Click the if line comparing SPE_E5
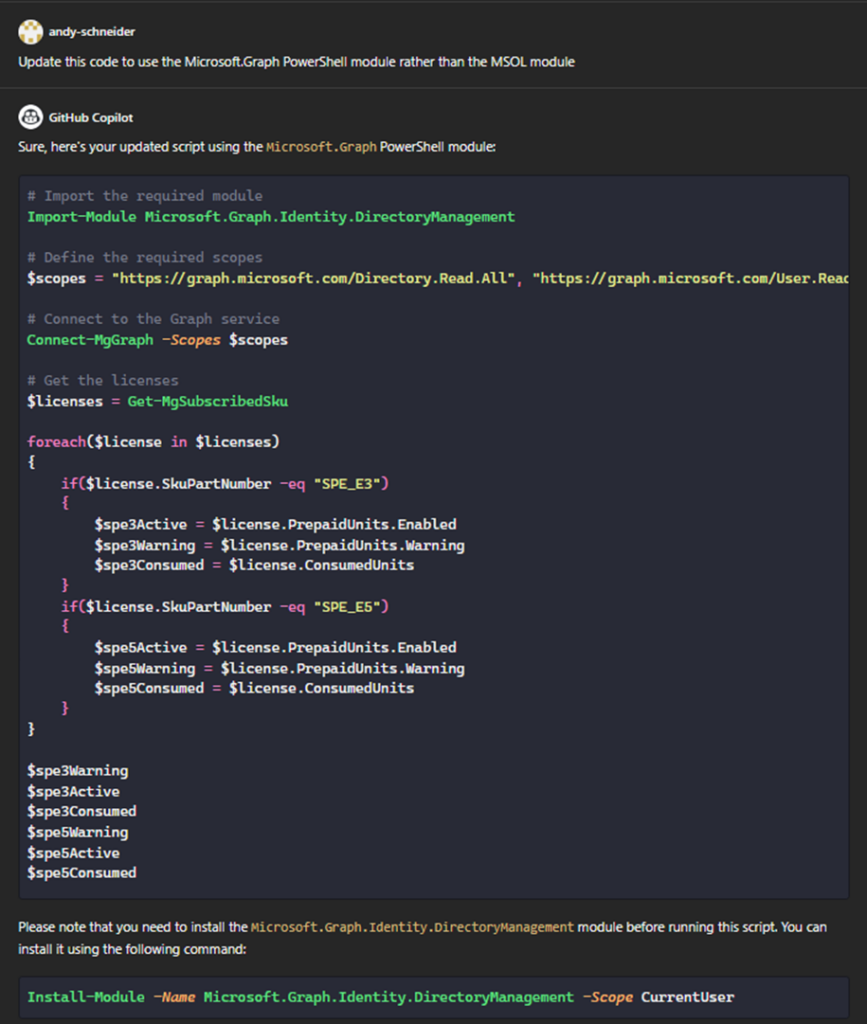This screenshot has width=867, height=1024. (x=225, y=607)
